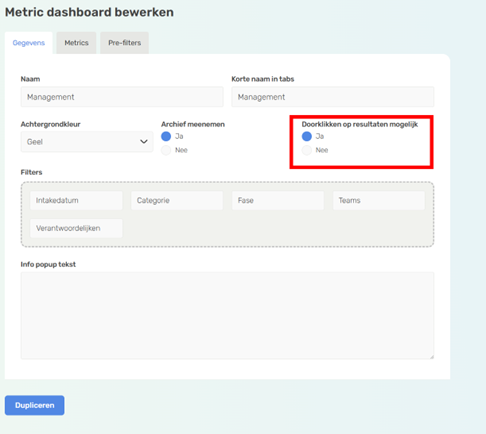
Task: Click the Teams filter chip
Action: tap(379, 200)
